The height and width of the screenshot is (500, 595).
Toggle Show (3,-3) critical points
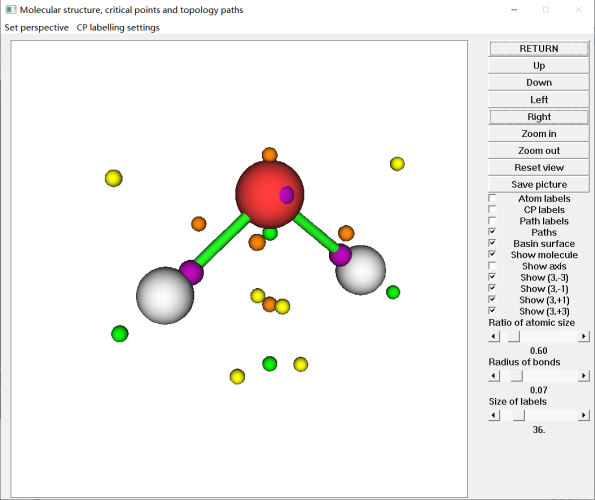click(x=492, y=277)
